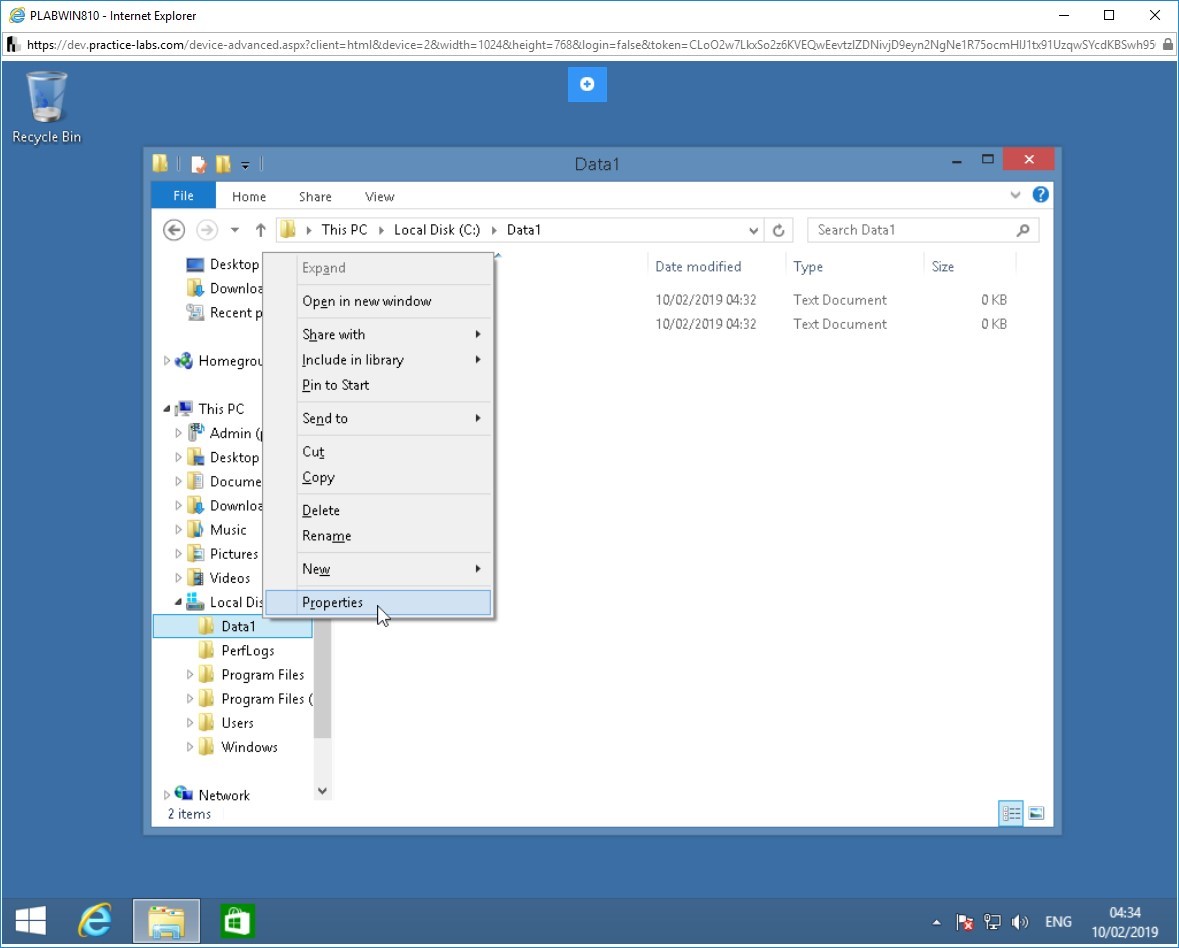
Task: Open network tray icon
Action: point(993,922)
